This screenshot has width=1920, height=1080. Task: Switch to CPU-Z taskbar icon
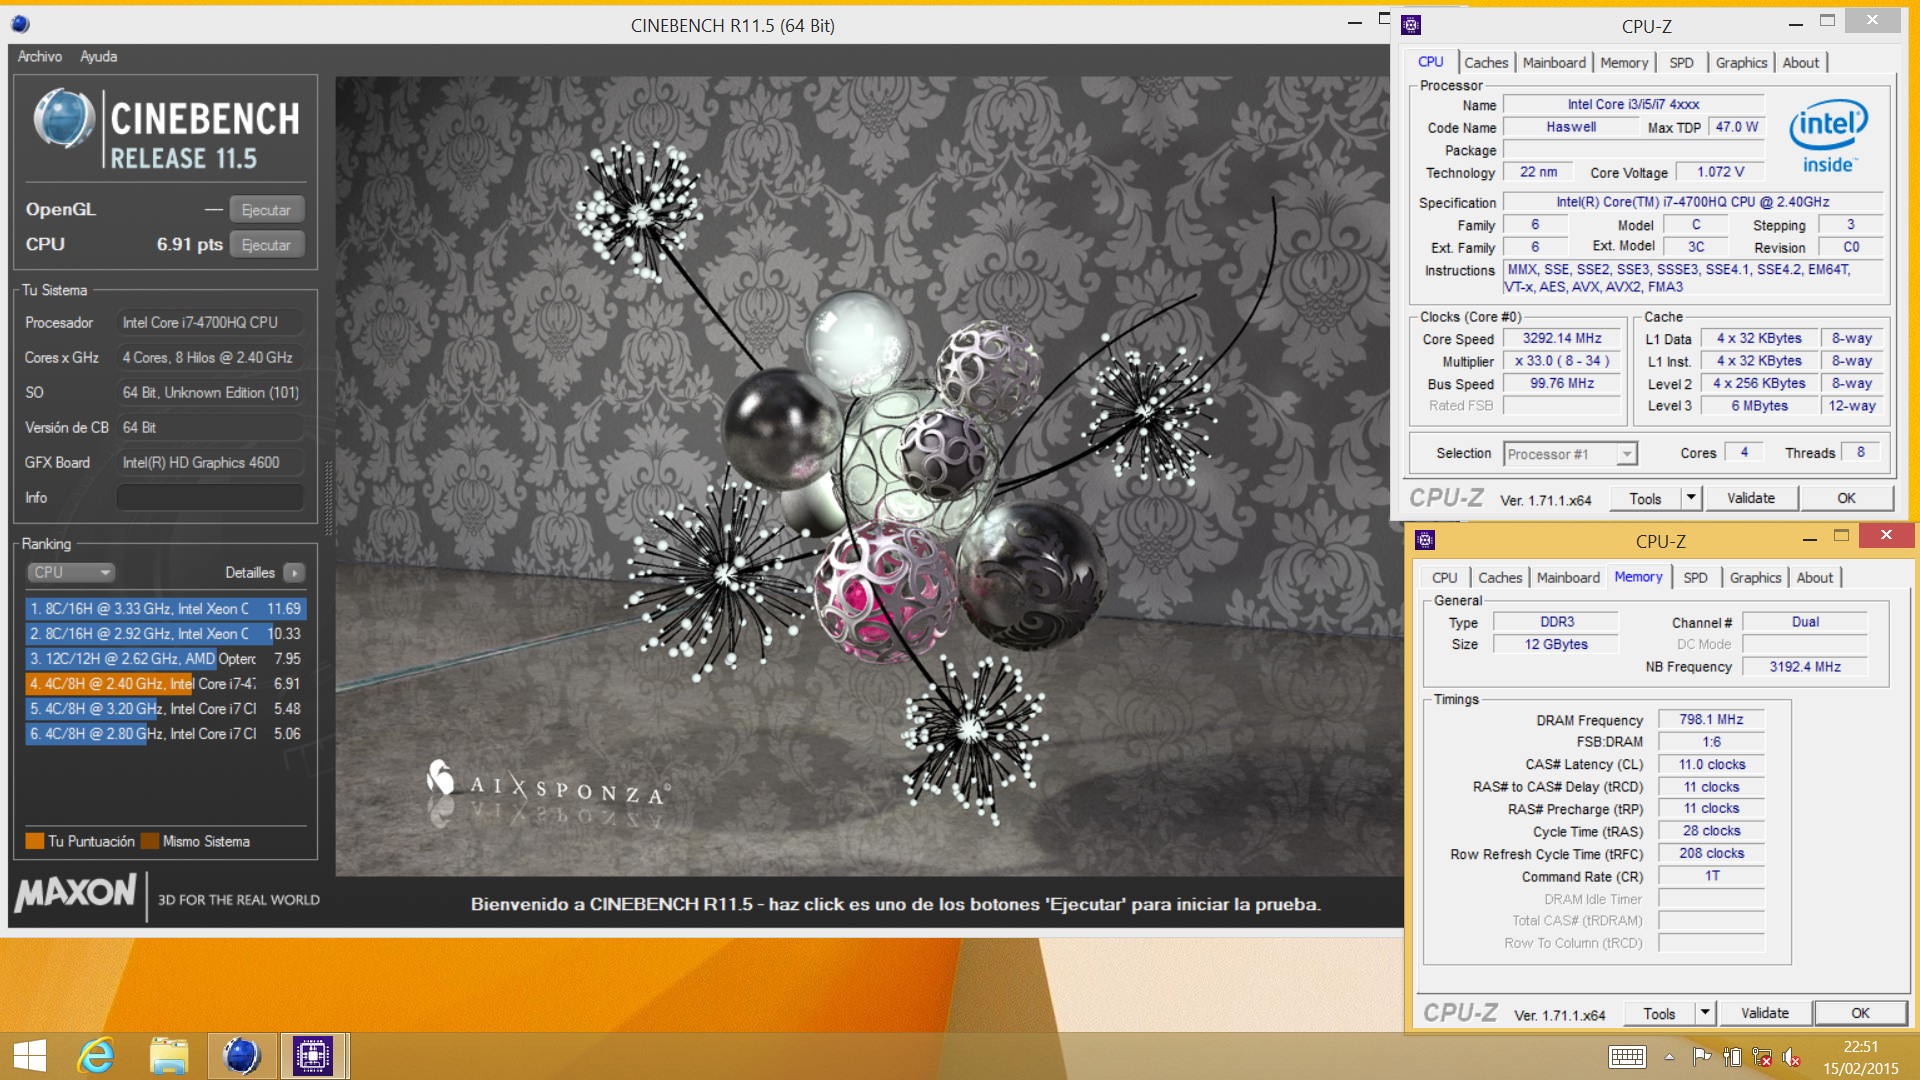tap(313, 1056)
